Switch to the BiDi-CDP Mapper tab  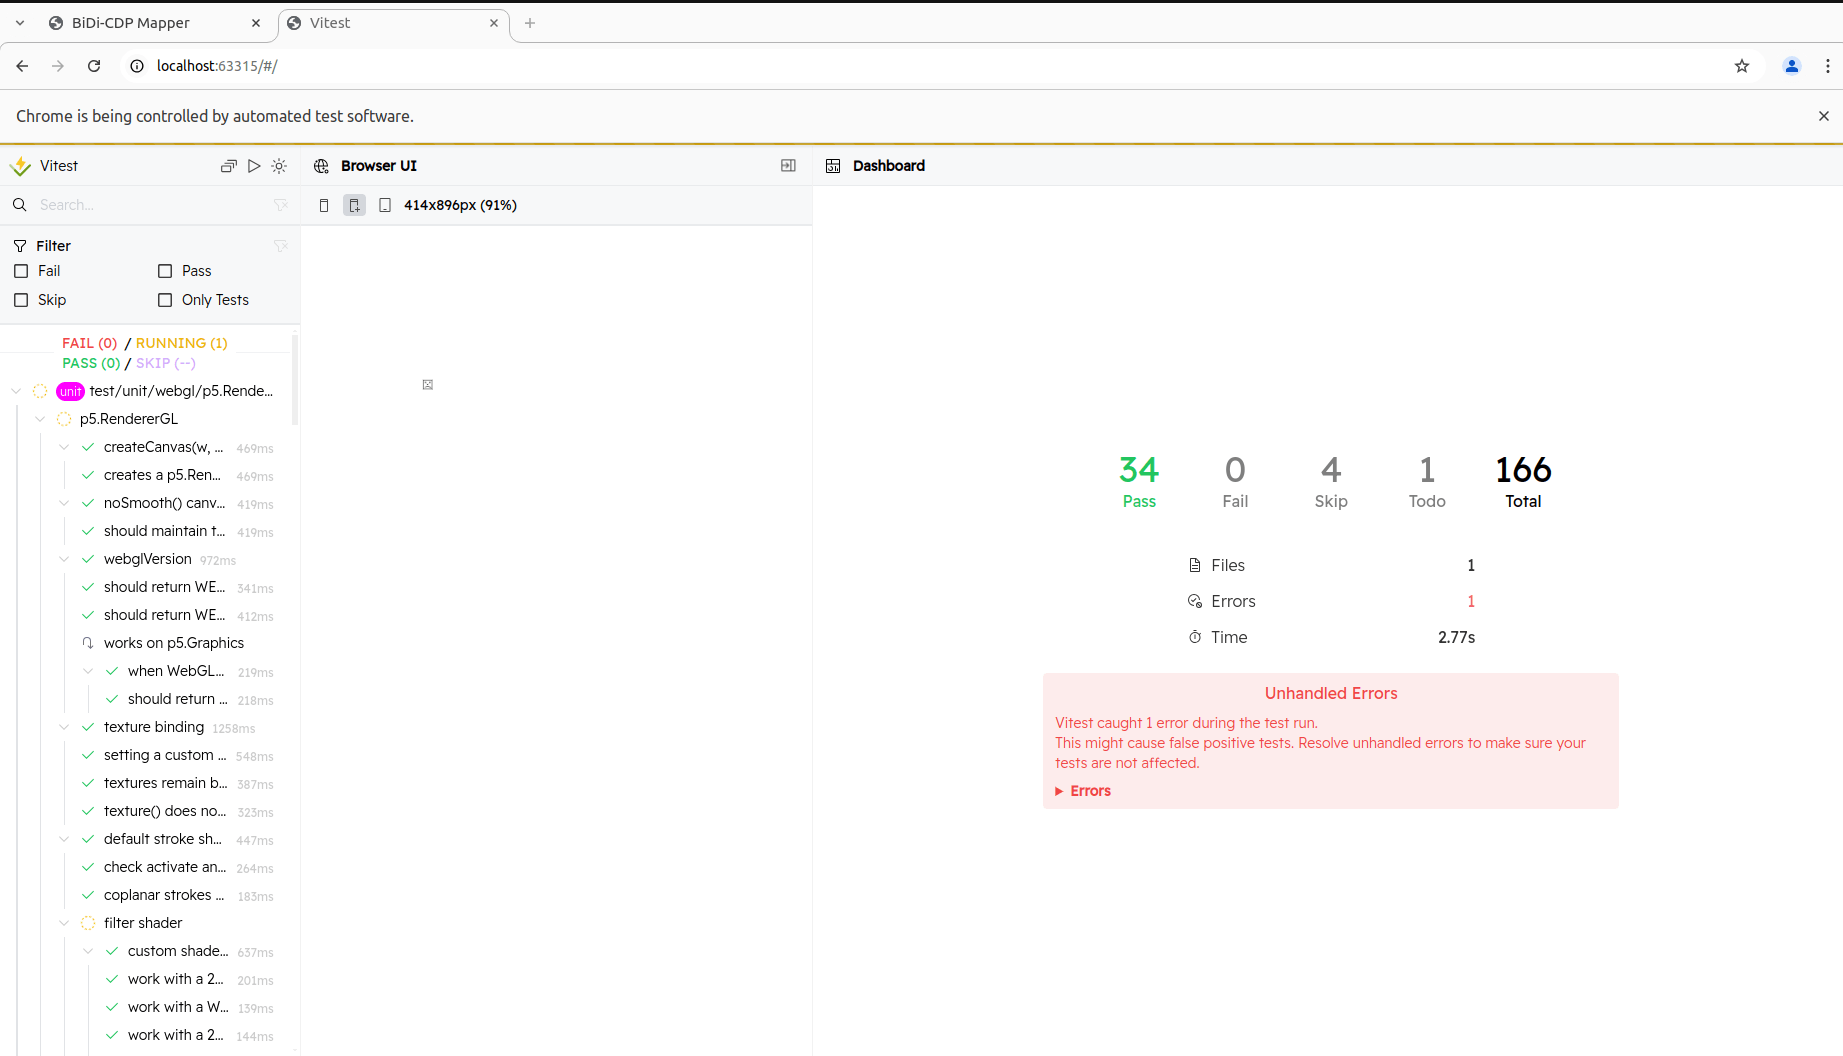tap(155, 23)
